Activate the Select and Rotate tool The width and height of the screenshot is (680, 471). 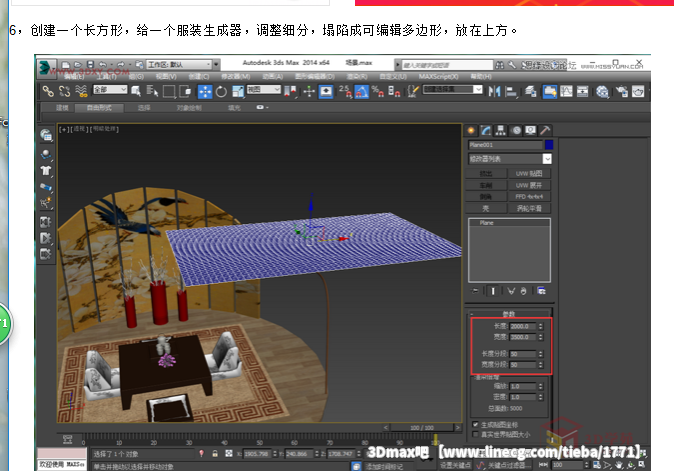point(221,92)
